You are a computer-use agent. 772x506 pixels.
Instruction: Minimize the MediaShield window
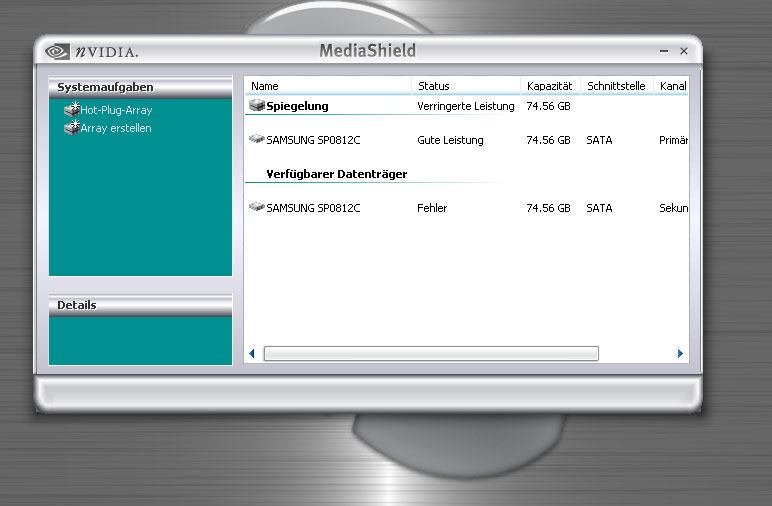point(664,51)
